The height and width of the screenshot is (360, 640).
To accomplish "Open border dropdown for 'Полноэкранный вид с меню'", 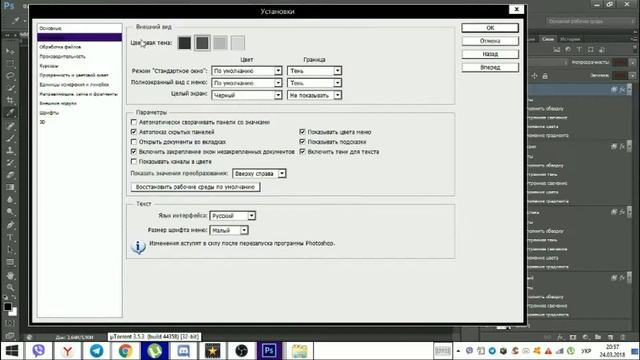I will 314,83.
